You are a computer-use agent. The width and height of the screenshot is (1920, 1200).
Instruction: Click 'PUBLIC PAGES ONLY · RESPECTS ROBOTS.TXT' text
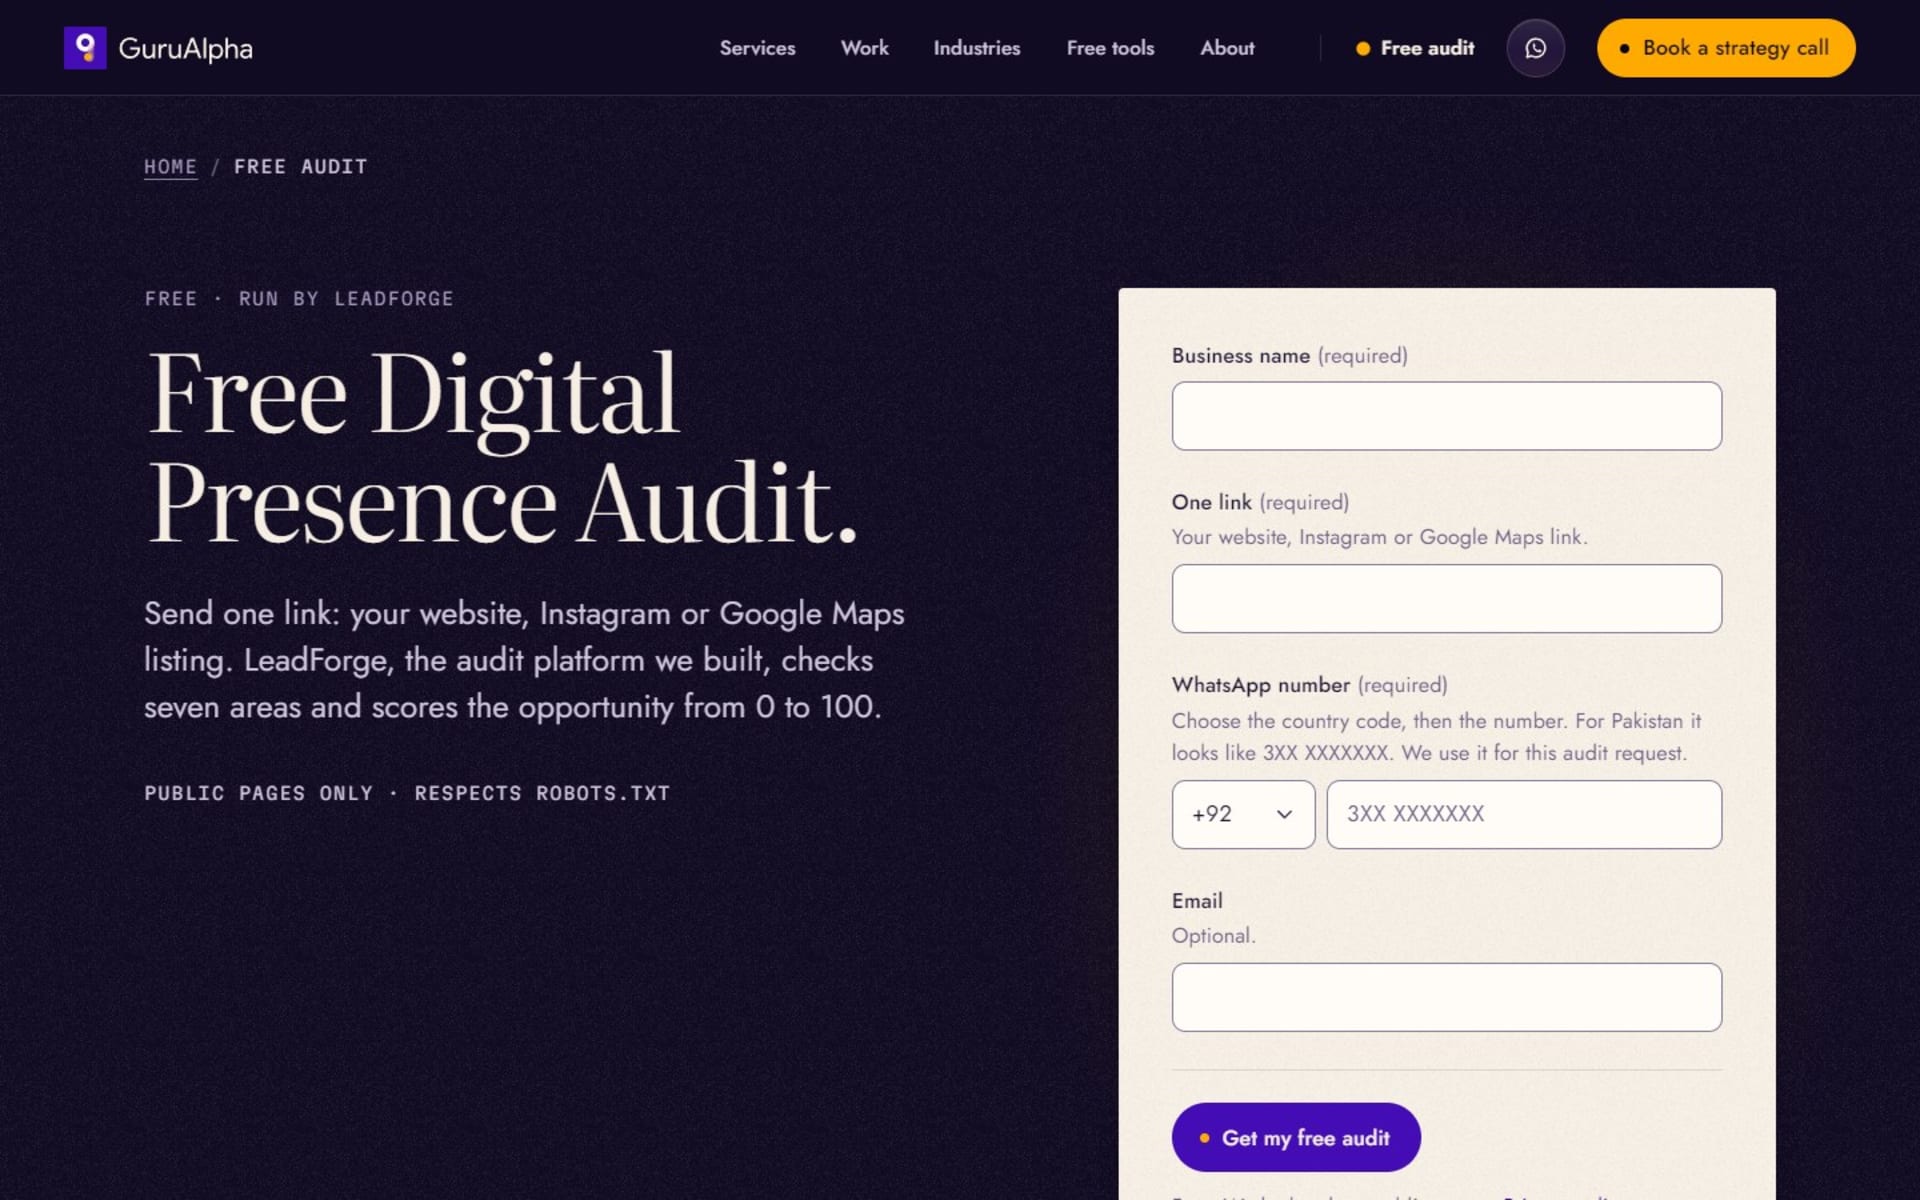(x=407, y=793)
